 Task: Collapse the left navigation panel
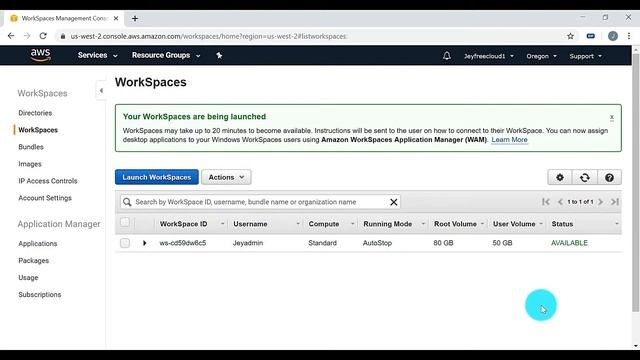[x=101, y=91]
